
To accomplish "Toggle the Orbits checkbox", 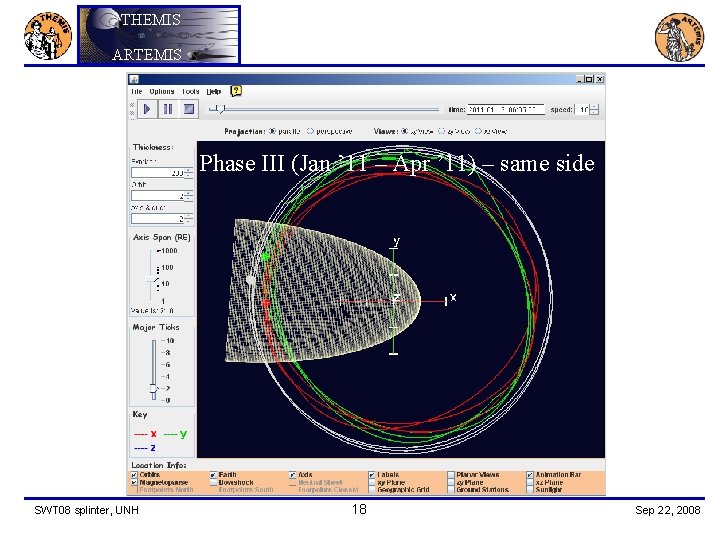I will [134, 475].
